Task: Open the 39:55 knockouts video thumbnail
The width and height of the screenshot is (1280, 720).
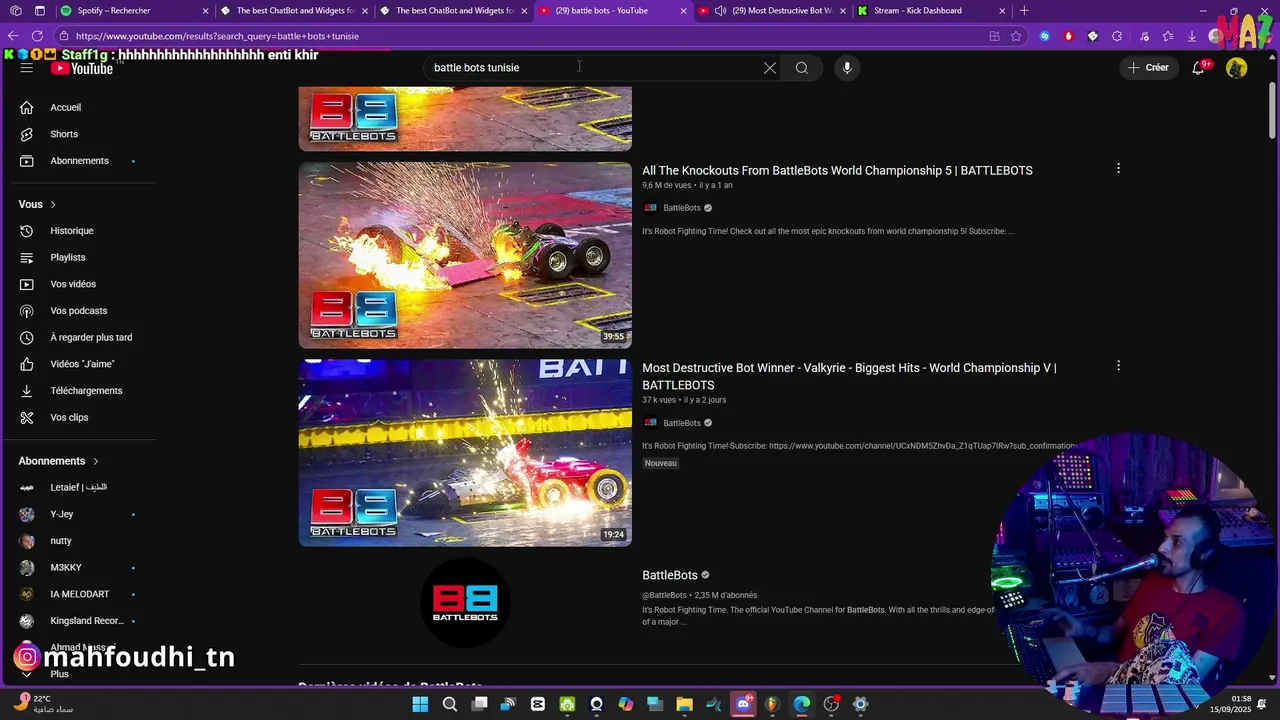Action: (x=465, y=255)
